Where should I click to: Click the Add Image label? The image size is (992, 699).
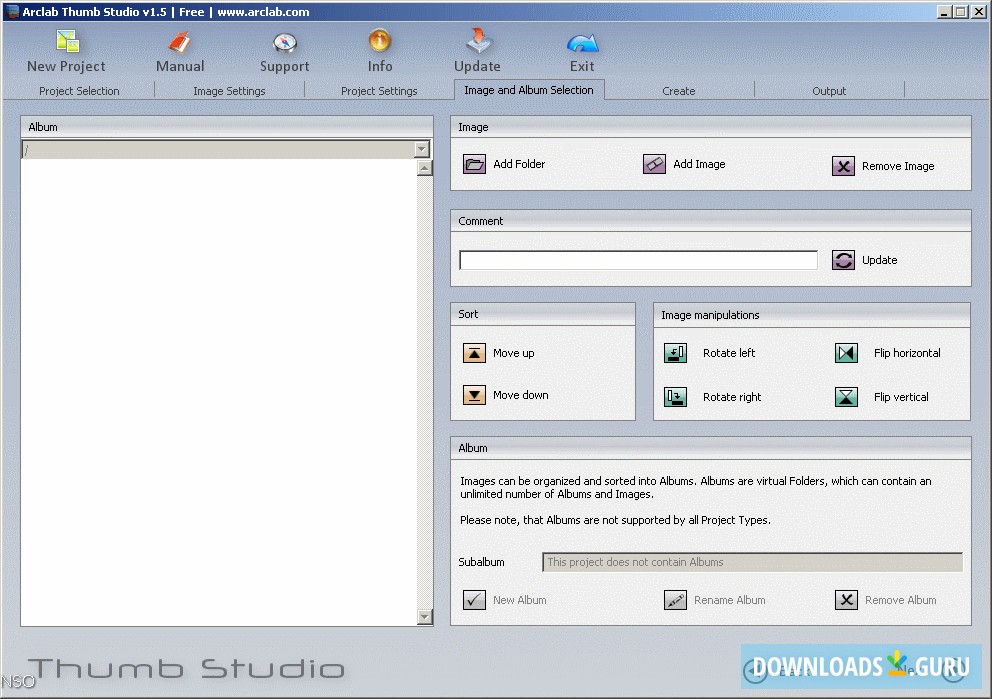coord(699,164)
